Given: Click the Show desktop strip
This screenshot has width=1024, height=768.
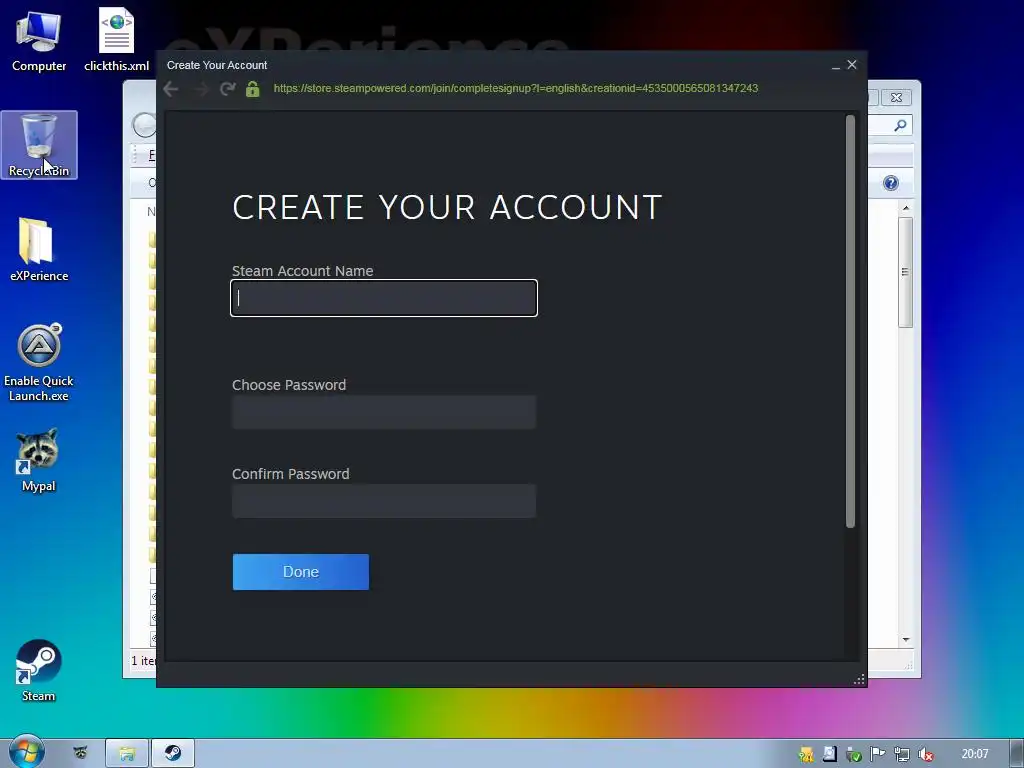Looking at the screenshot, I should [x=1017, y=754].
